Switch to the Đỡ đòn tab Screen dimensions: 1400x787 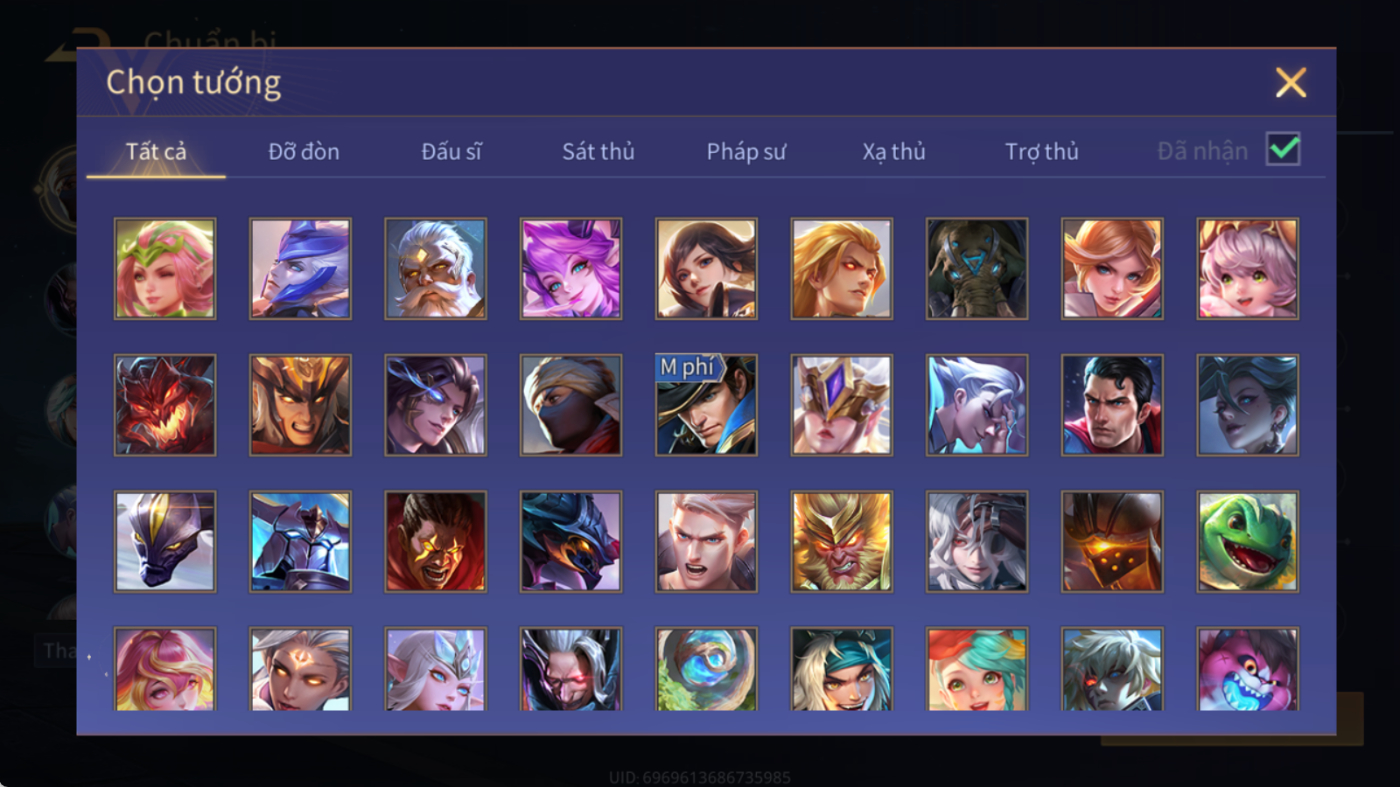pyautogui.click(x=304, y=151)
